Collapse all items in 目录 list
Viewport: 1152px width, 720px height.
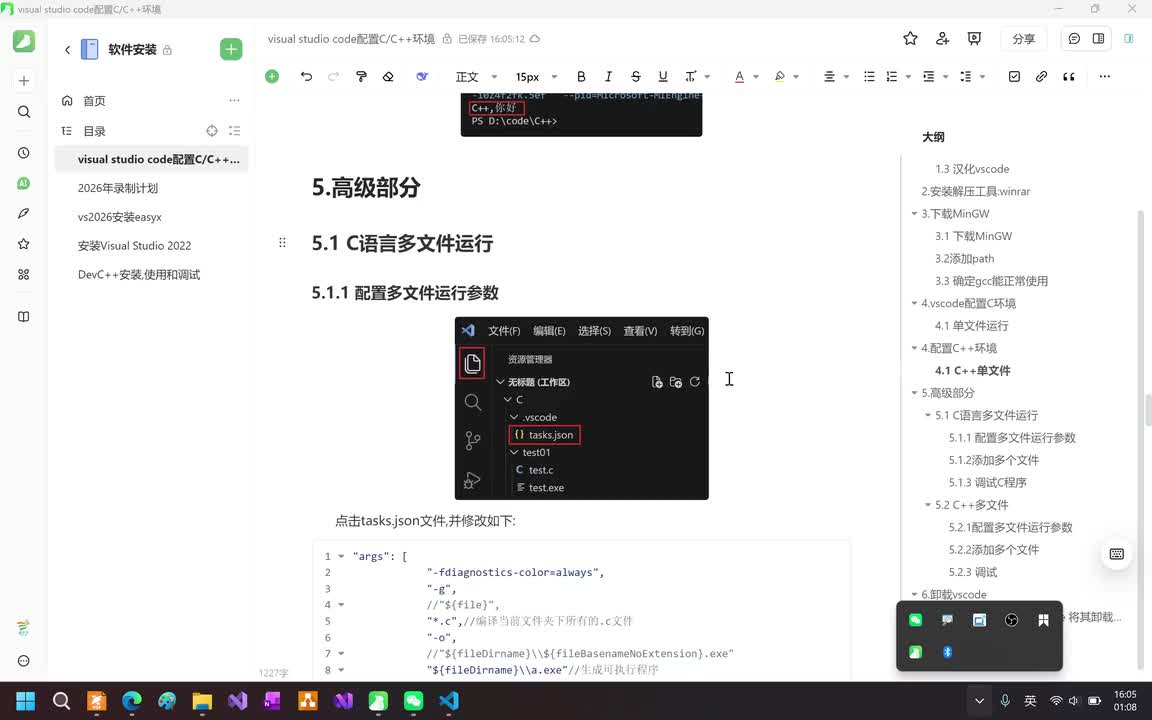pos(234,131)
